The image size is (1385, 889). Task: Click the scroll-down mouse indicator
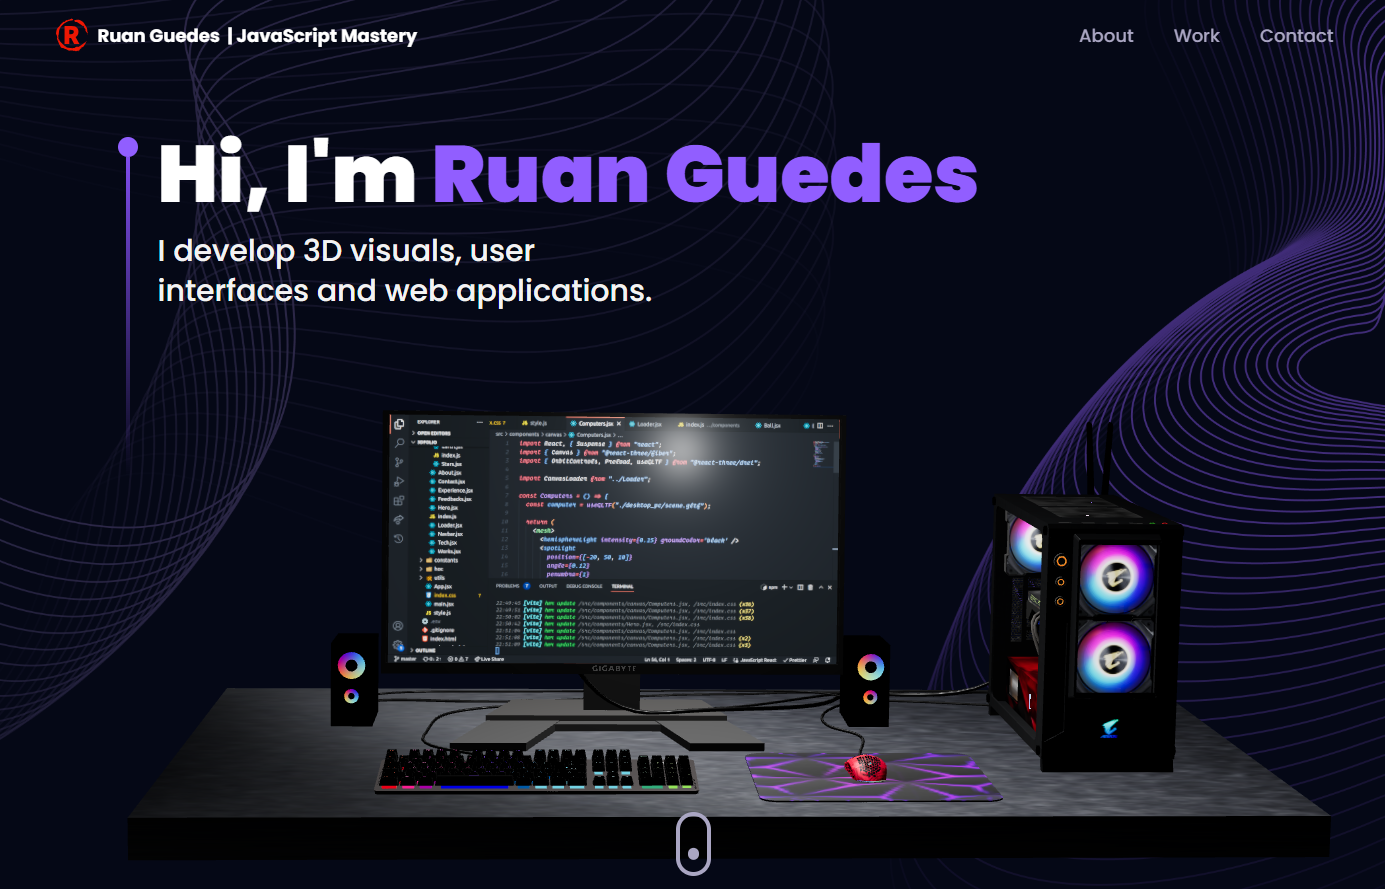pyautogui.click(x=694, y=843)
